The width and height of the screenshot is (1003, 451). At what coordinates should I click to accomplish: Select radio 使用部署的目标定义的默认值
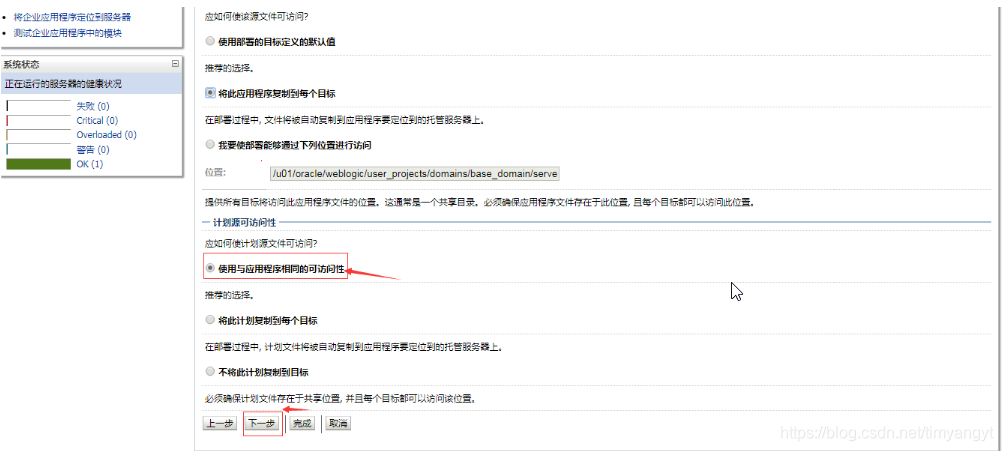(210, 41)
